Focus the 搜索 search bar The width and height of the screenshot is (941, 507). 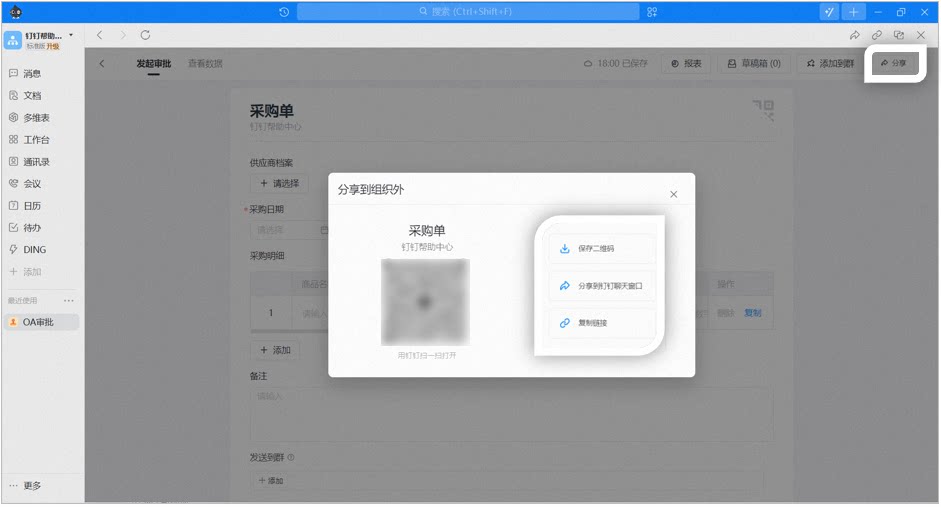(468, 11)
